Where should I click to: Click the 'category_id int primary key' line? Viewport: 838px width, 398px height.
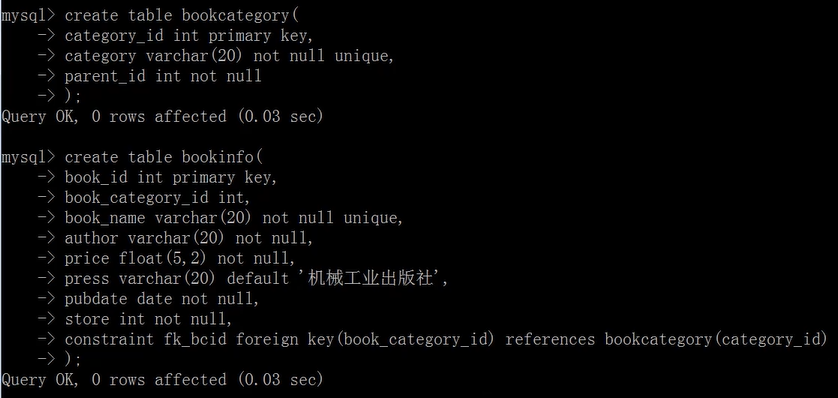pyautogui.click(x=189, y=36)
